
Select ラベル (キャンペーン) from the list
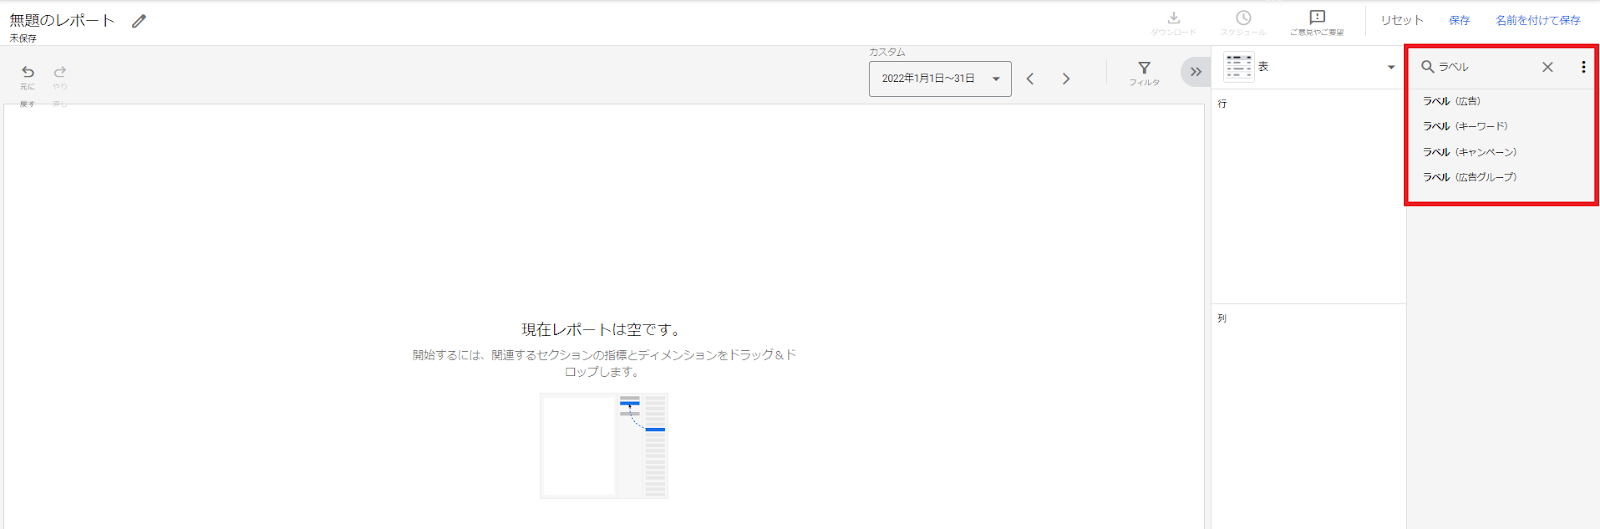pos(1469,152)
